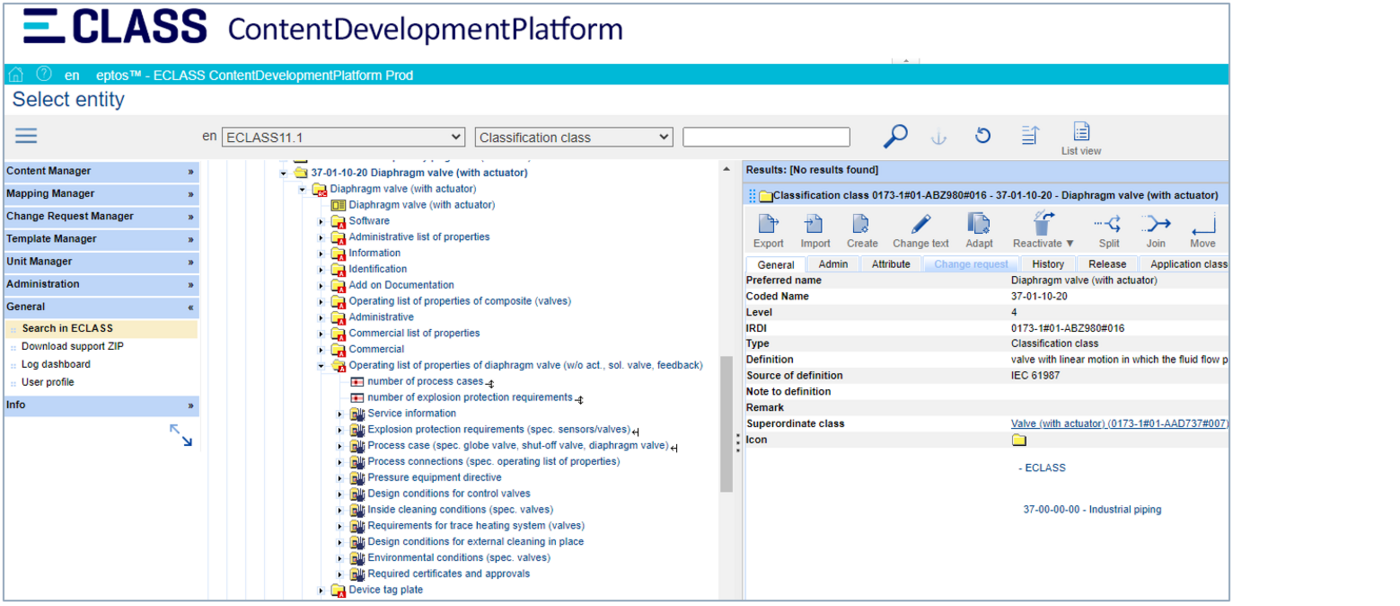
Task: Open the hamburger menu icon
Action: pyautogui.click(x=26, y=136)
